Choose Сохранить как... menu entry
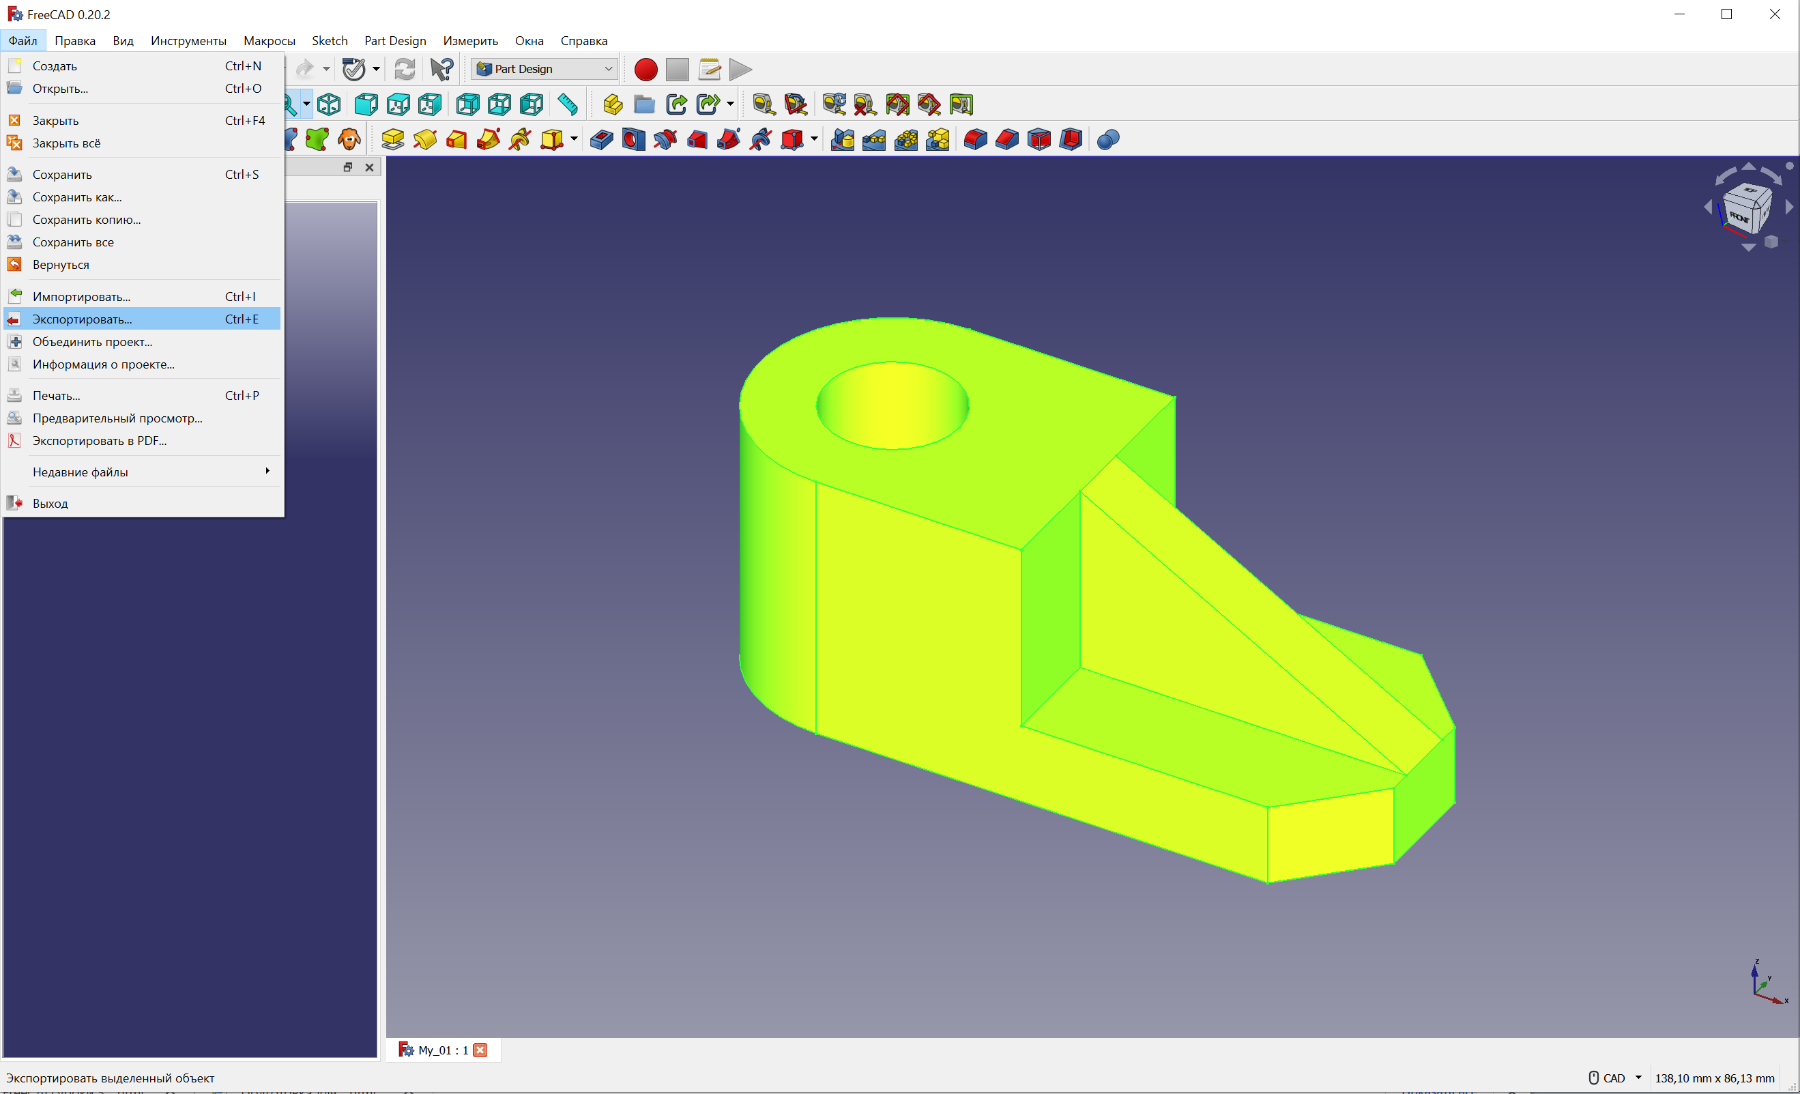Image resolution: width=1800 pixels, height=1094 pixels. [x=143, y=197]
